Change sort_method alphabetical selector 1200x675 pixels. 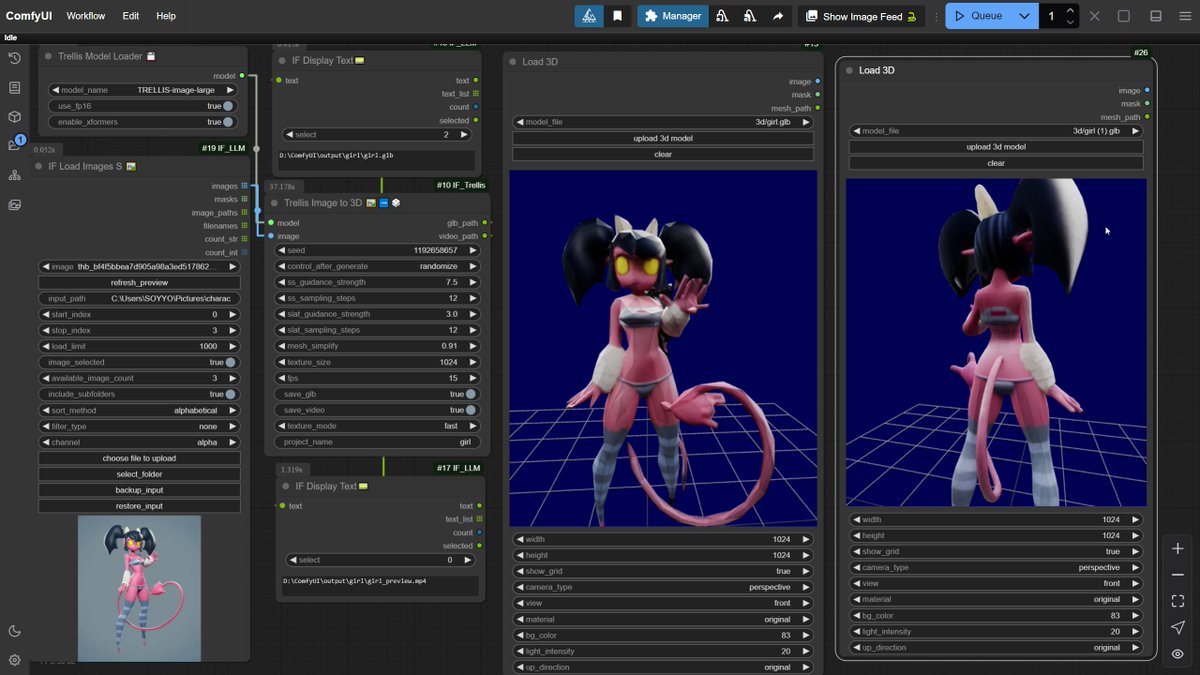140,410
